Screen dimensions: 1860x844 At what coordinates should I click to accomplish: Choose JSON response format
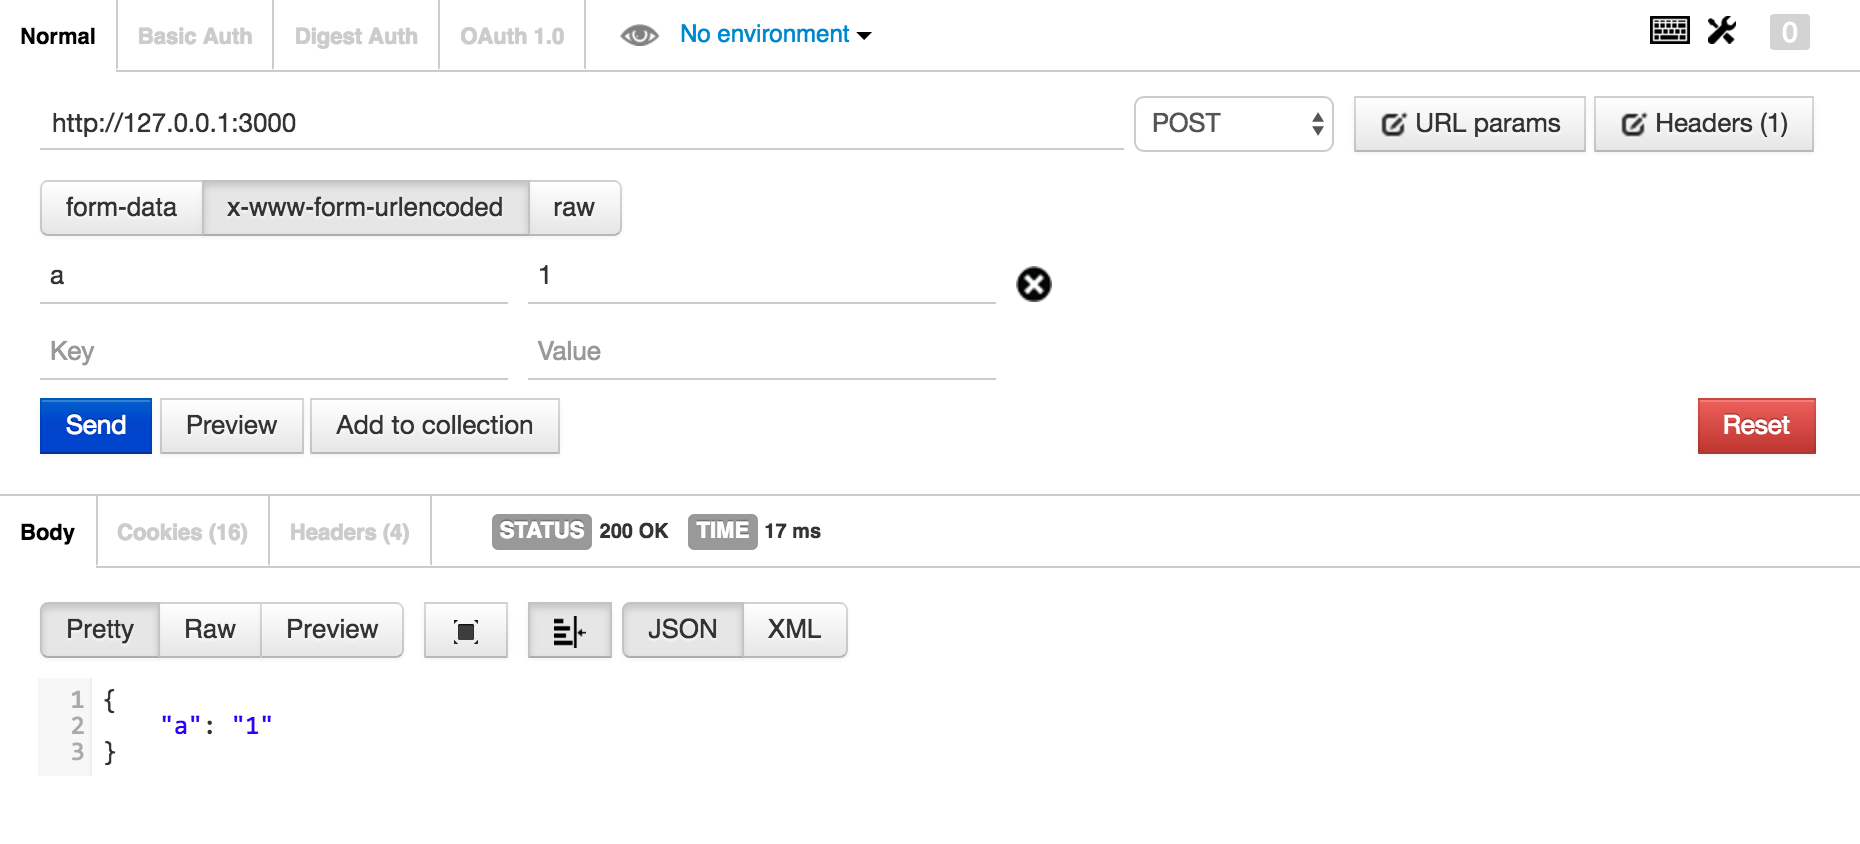click(x=683, y=630)
